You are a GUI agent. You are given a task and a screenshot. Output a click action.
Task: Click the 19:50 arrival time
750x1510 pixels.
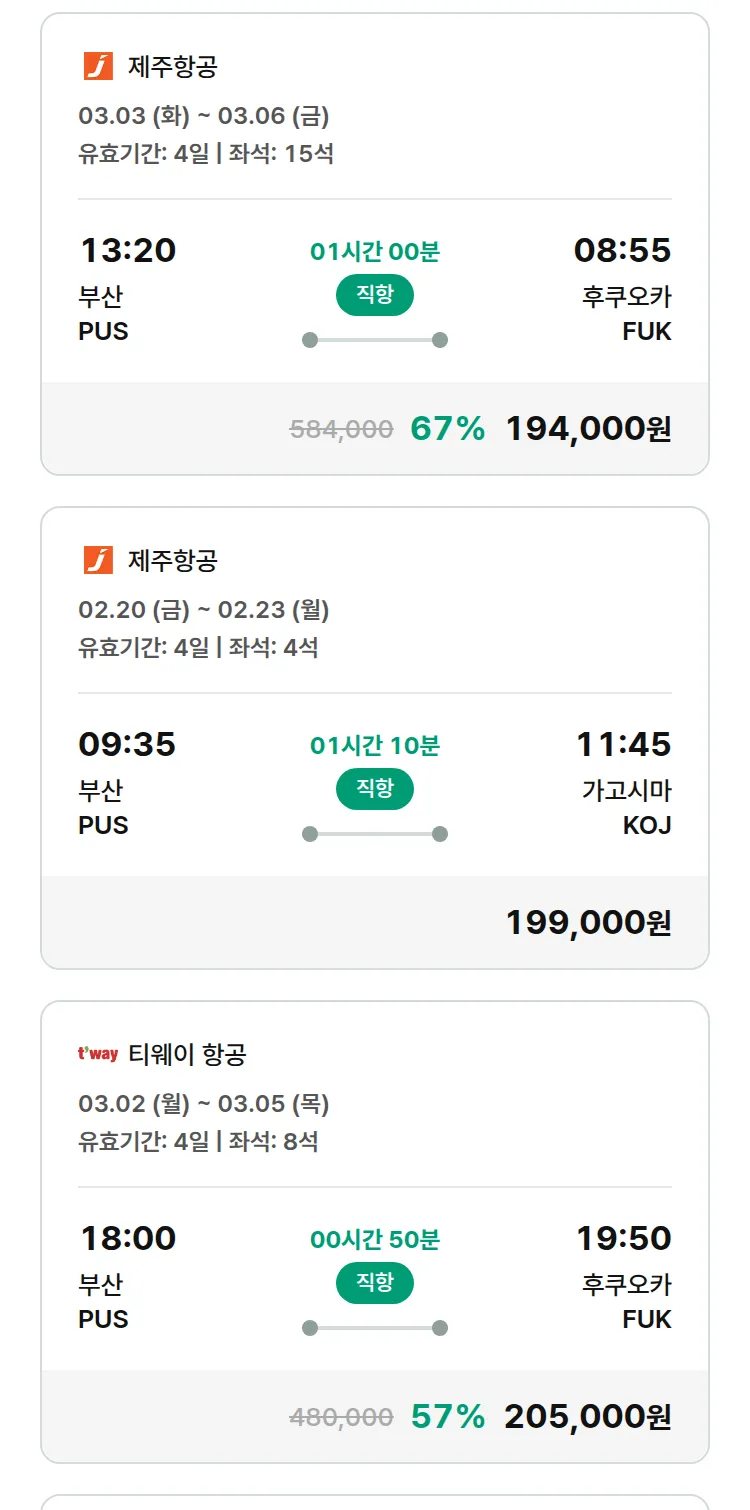pos(623,1238)
